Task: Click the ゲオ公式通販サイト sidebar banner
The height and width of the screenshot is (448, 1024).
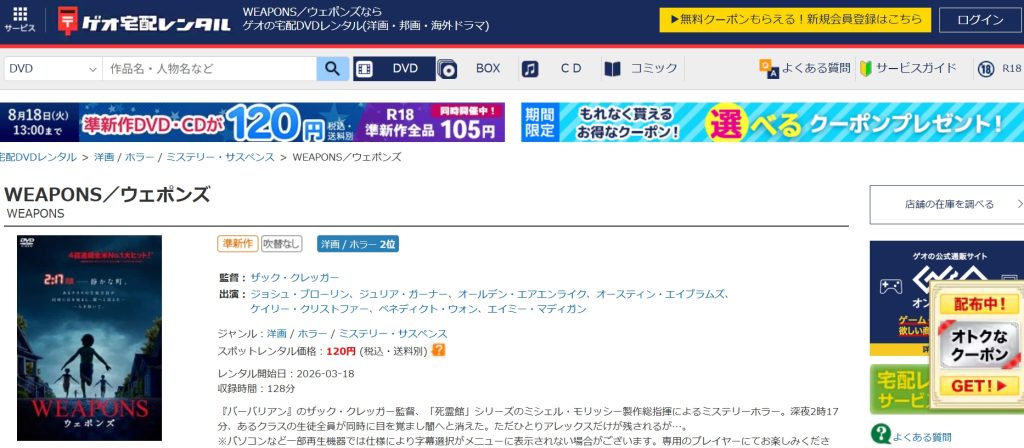Action: (x=946, y=298)
